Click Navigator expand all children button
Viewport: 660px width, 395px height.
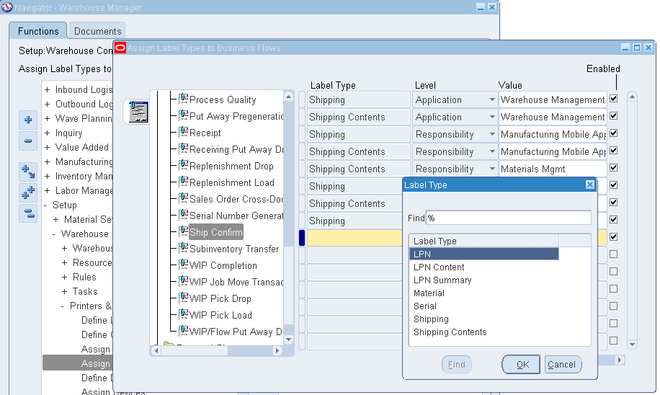pyautogui.click(x=28, y=172)
